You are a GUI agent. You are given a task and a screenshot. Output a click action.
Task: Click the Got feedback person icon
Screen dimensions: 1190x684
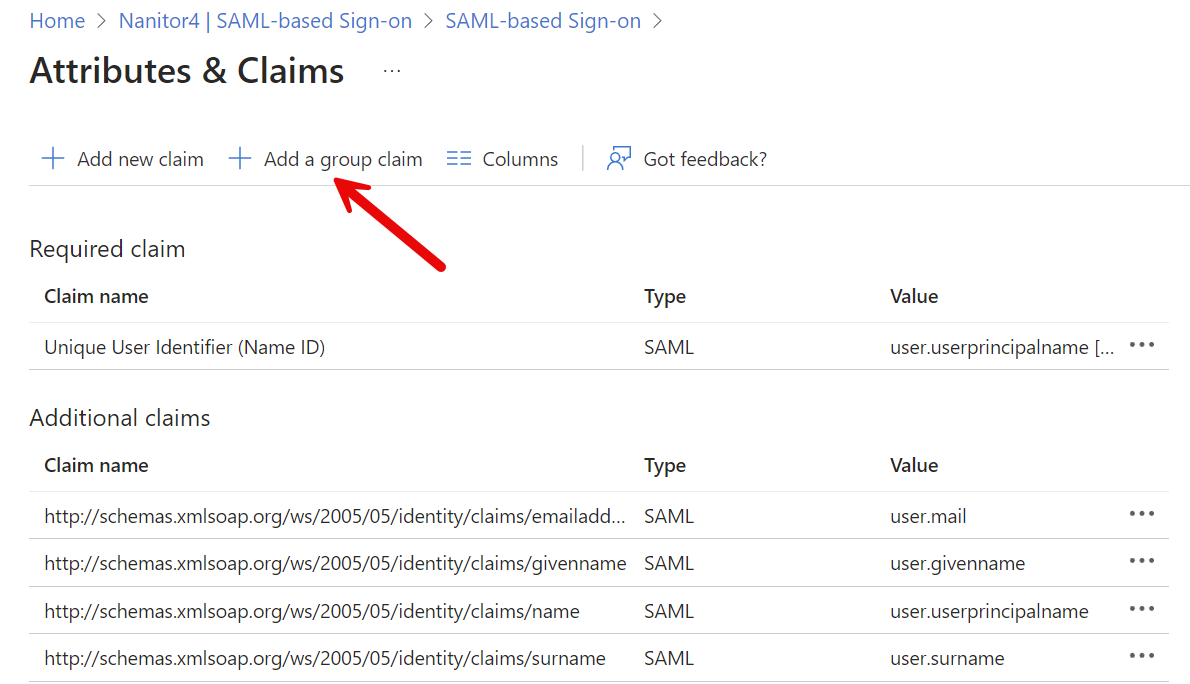(x=619, y=159)
